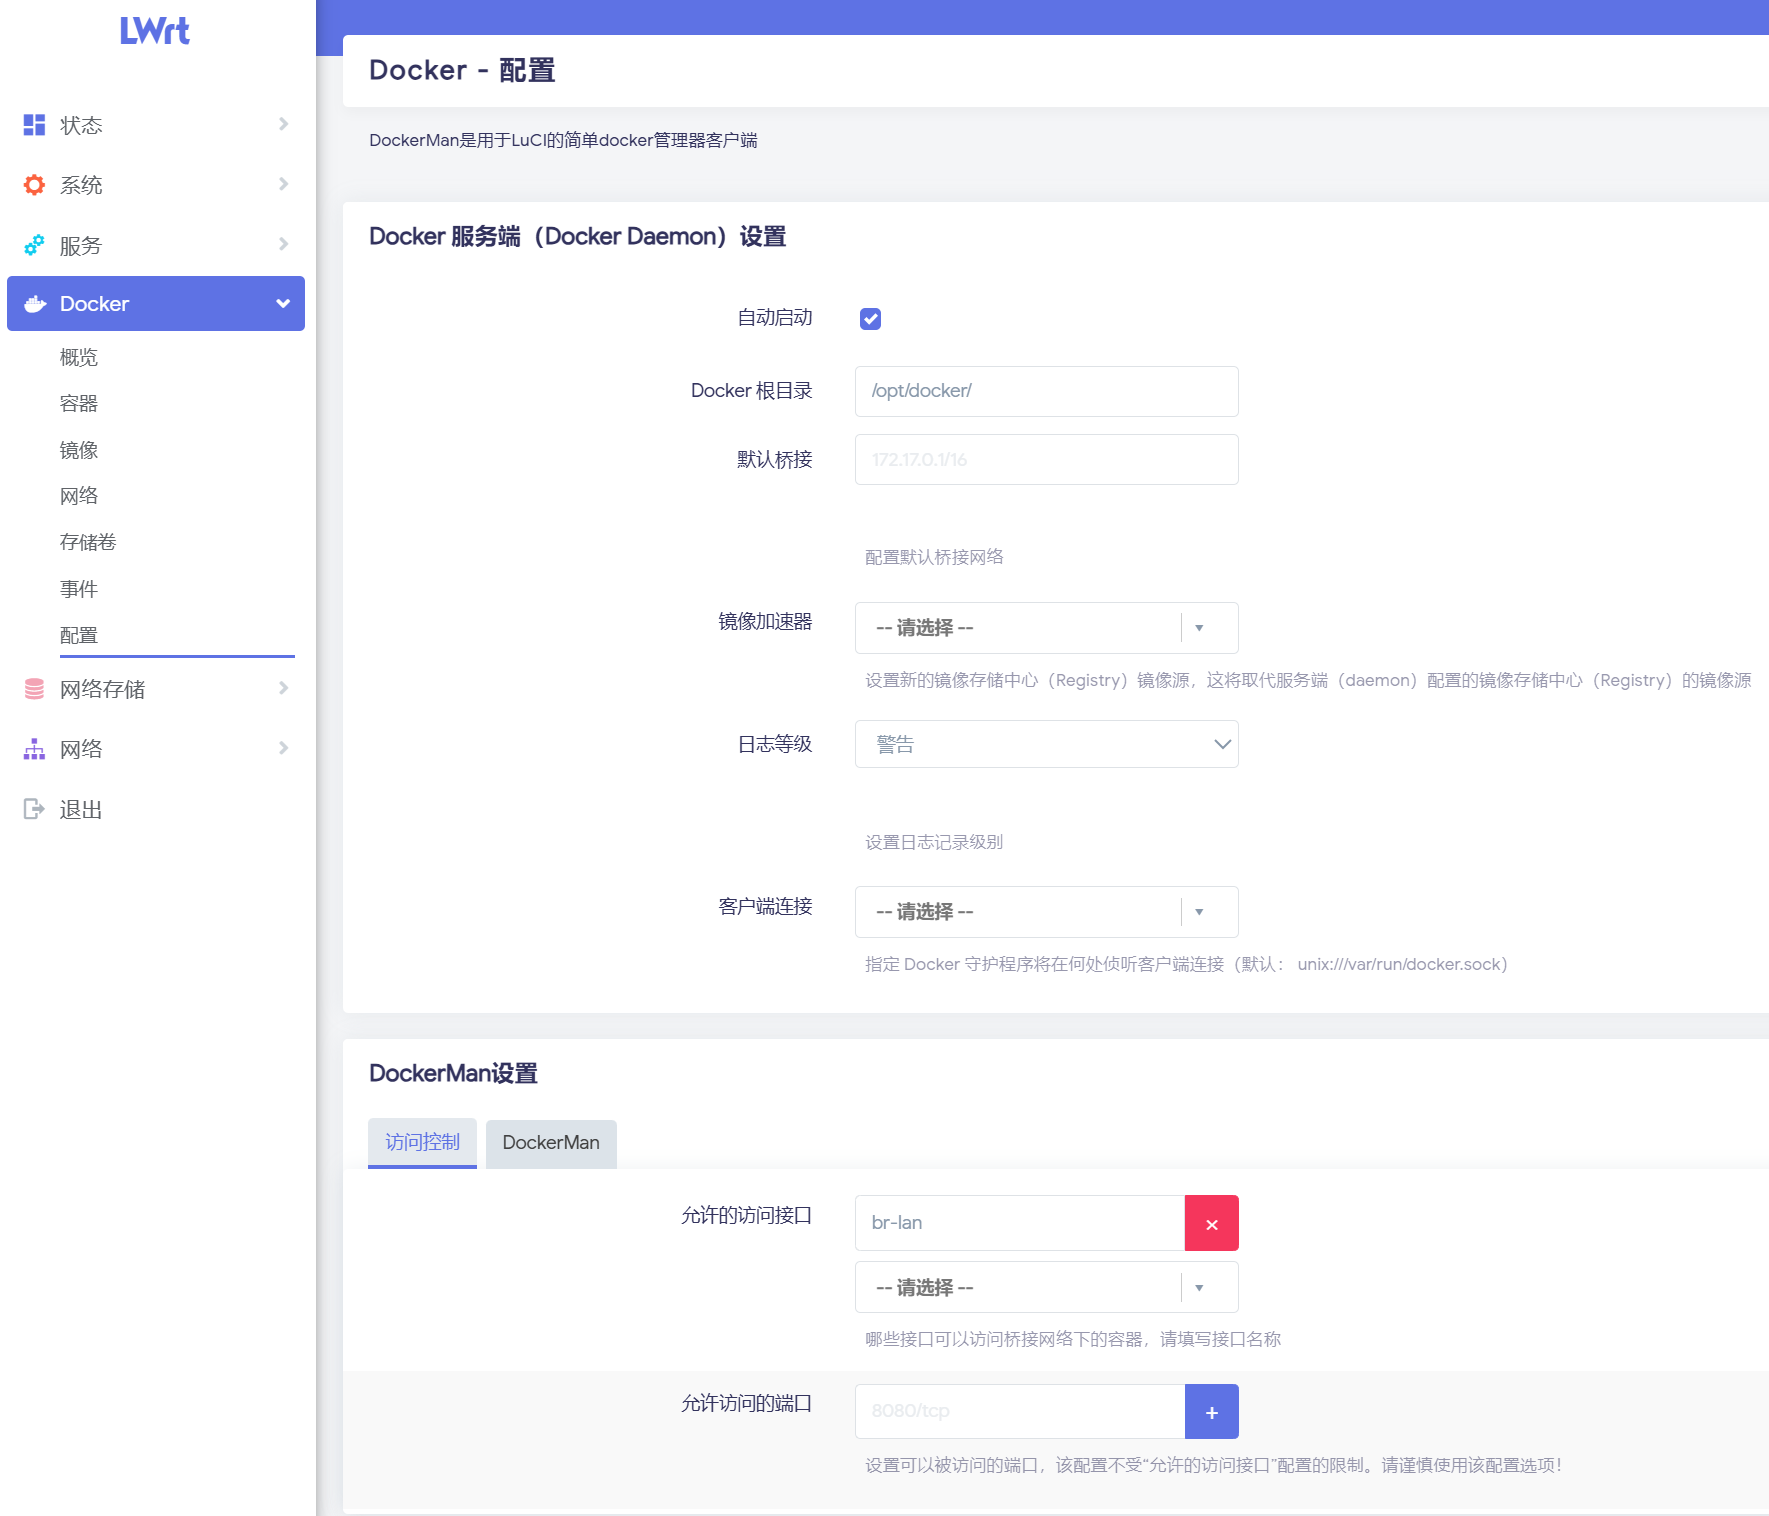Click the '配置默认桥接网络' hint text
The height and width of the screenshot is (1516, 1769).
point(934,557)
